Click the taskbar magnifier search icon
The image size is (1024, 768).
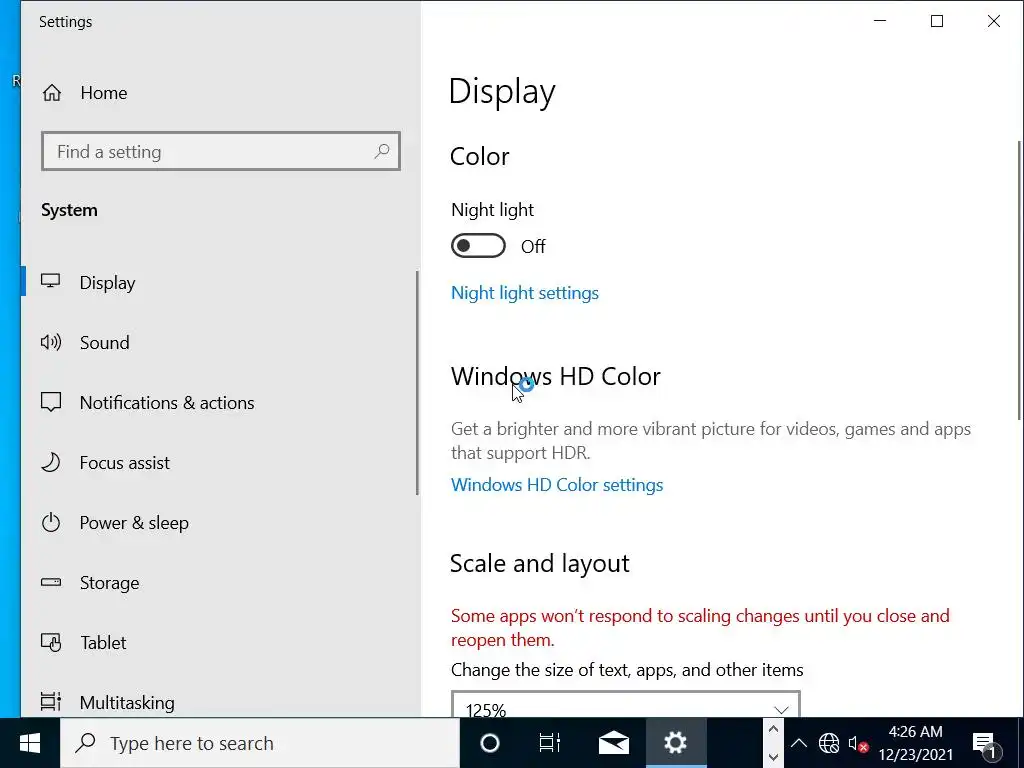tap(86, 743)
